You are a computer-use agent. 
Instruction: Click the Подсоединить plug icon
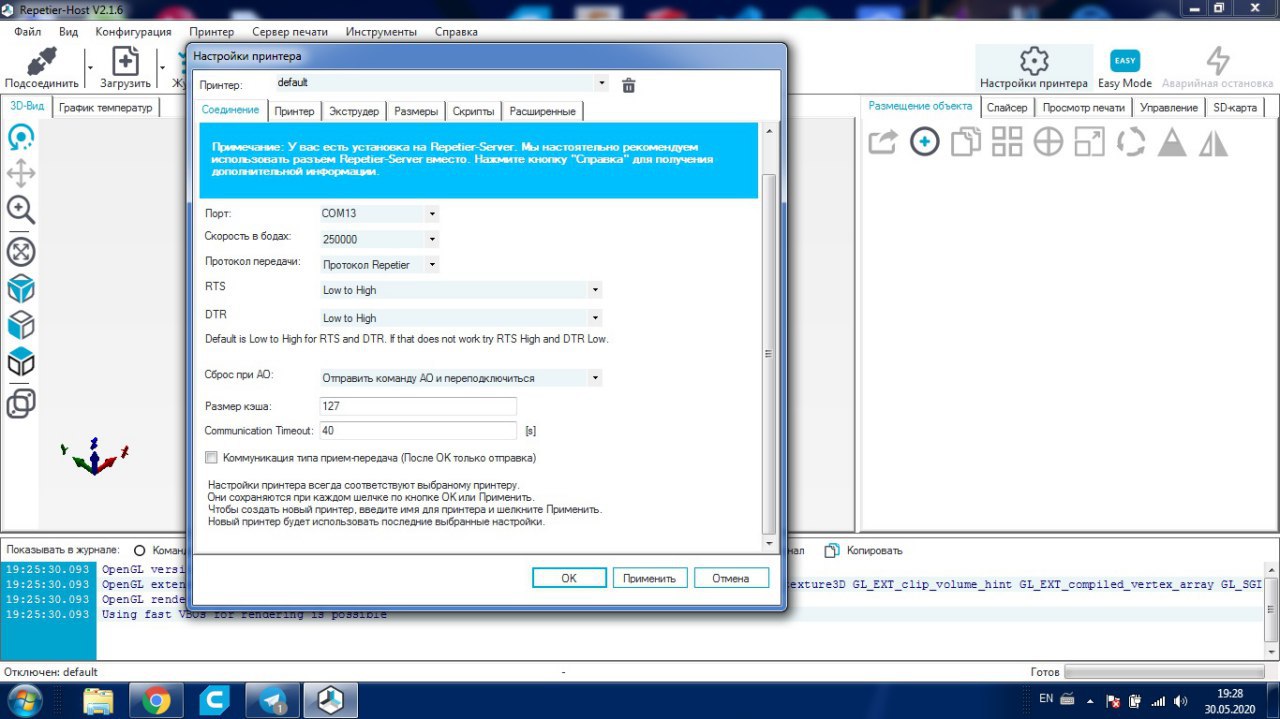pyautogui.click(x=41, y=60)
